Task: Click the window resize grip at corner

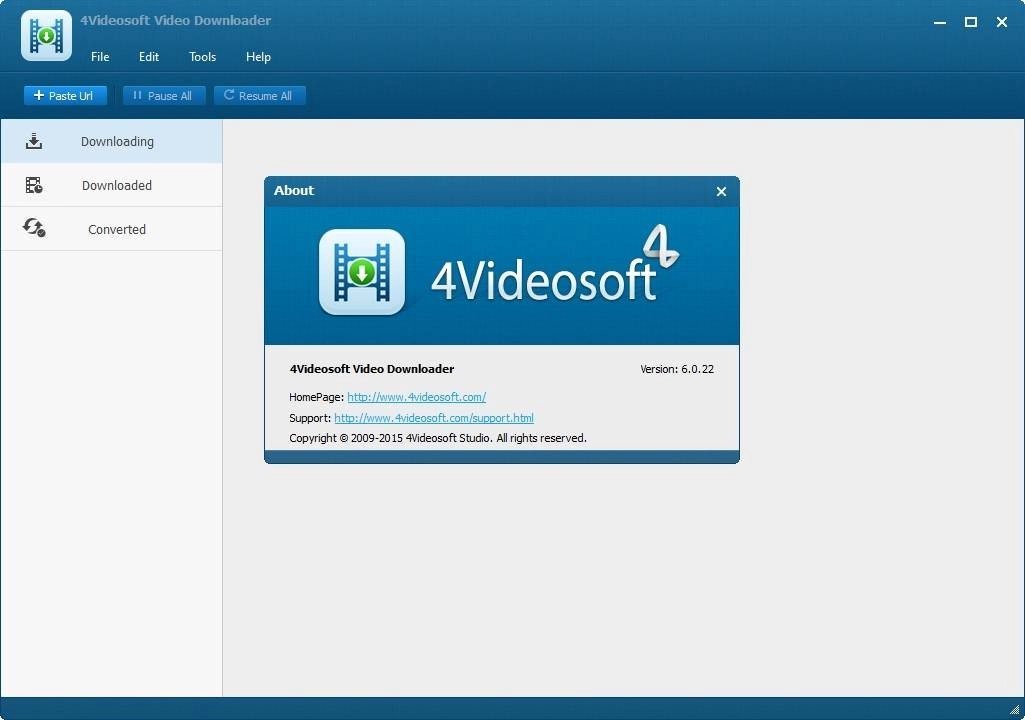Action: tap(1015, 710)
